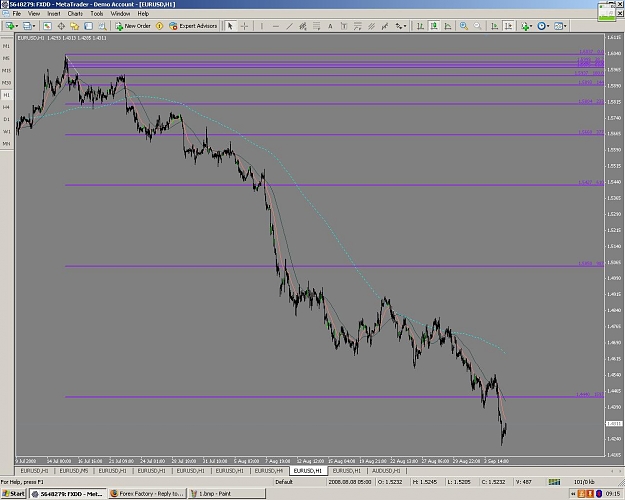
Task: Expand the arrows objects dropdown
Action: point(405,26)
